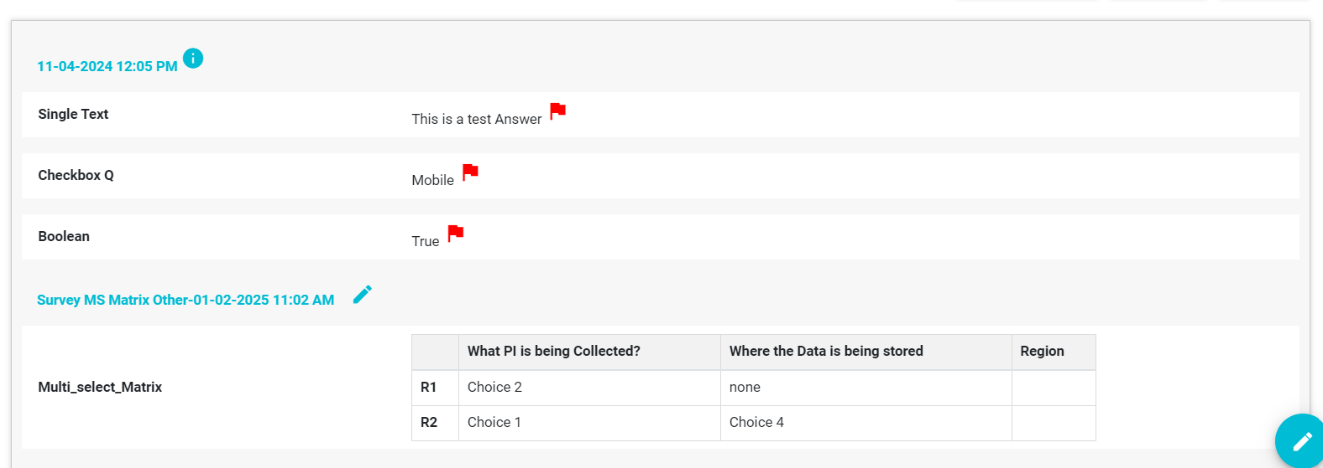Viewport: 1323px width, 468px height.
Task: Click the Single Text question label
Action: [x=73, y=115]
